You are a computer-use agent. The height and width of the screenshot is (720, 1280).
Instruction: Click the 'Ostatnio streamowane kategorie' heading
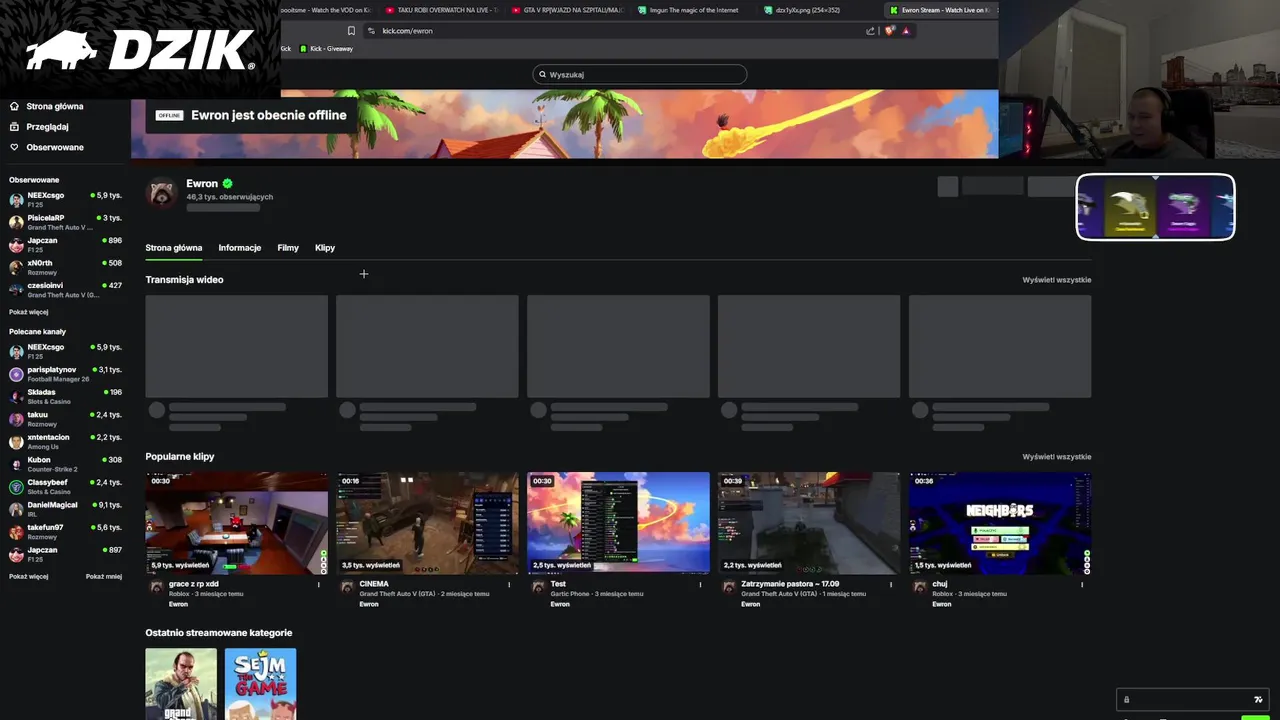tap(219, 633)
